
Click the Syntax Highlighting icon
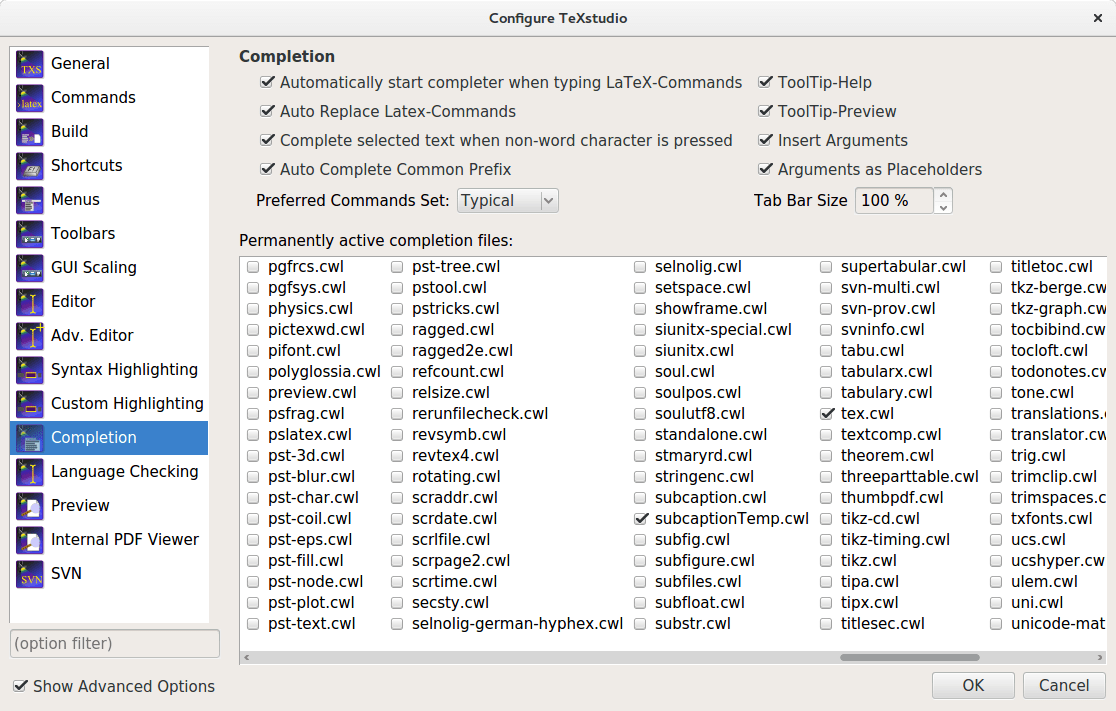tap(30, 370)
